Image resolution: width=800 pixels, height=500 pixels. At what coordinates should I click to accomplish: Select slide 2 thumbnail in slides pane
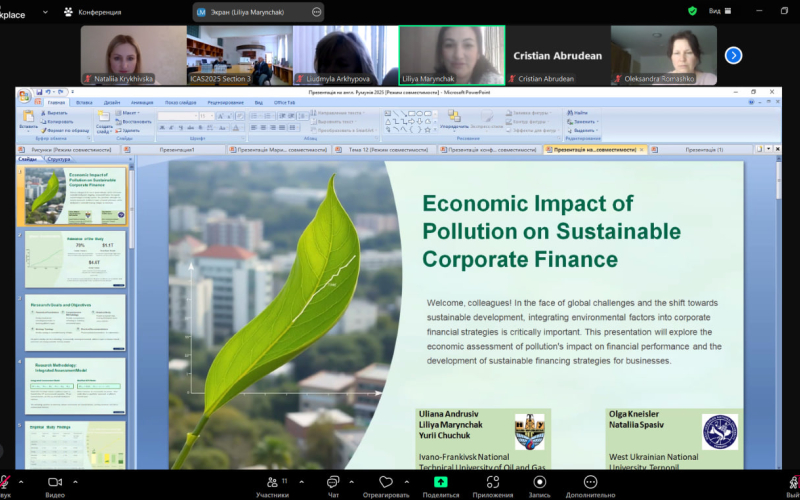75,259
